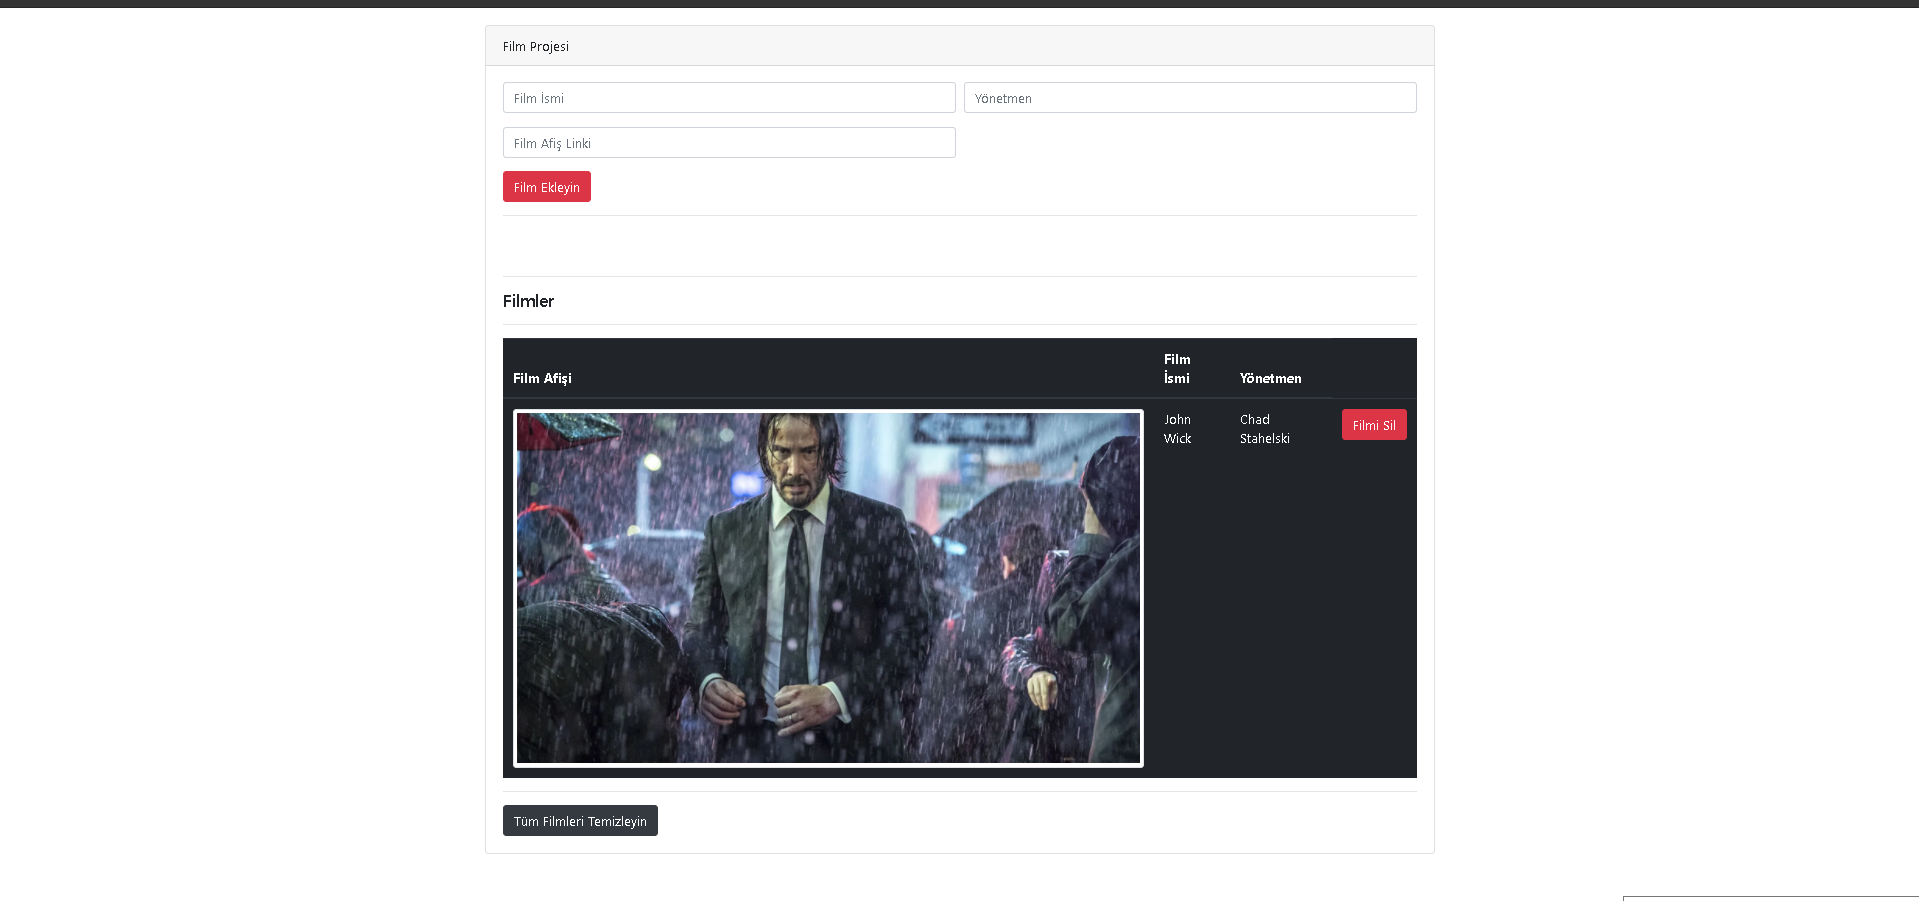Click the Film Afiş Linki input field
The height and width of the screenshot is (901, 1919).
tap(728, 142)
